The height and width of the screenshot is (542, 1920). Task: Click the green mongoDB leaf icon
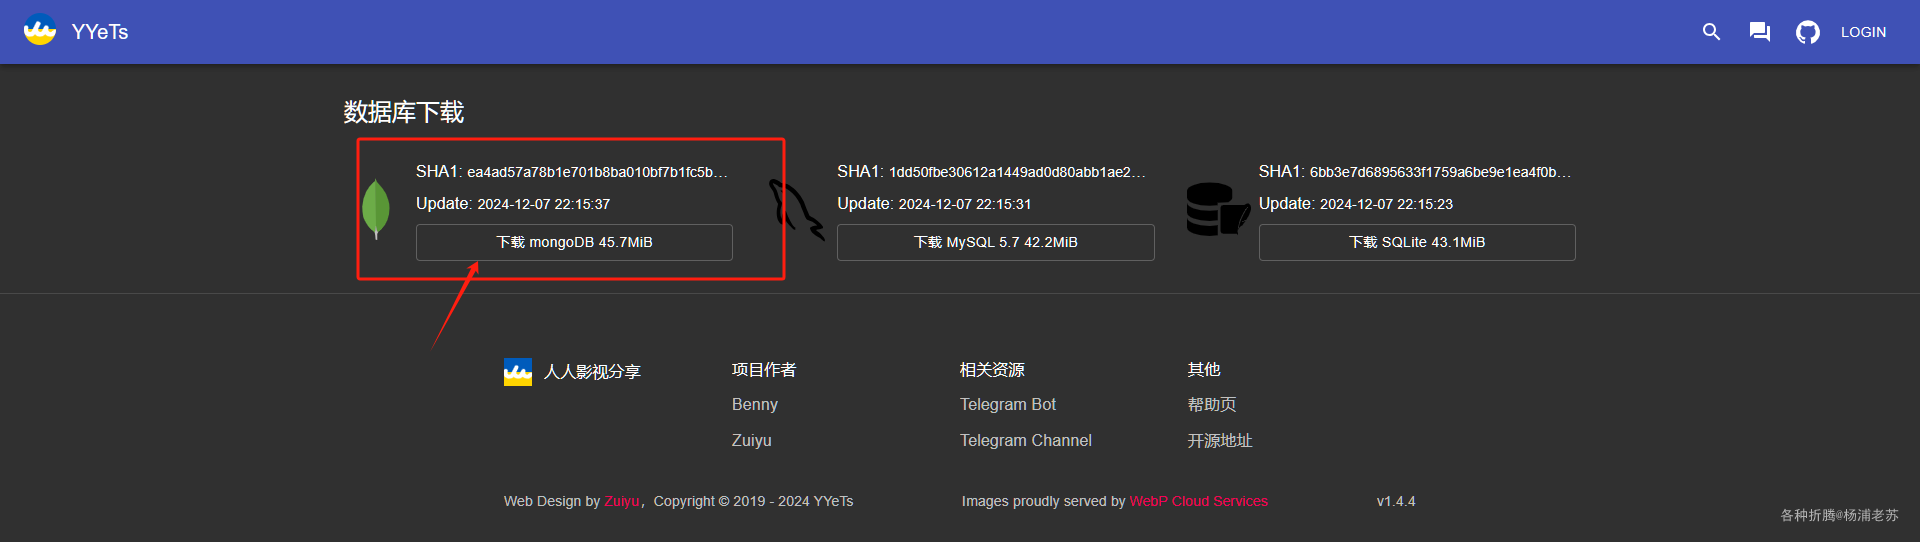pyautogui.click(x=376, y=208)
